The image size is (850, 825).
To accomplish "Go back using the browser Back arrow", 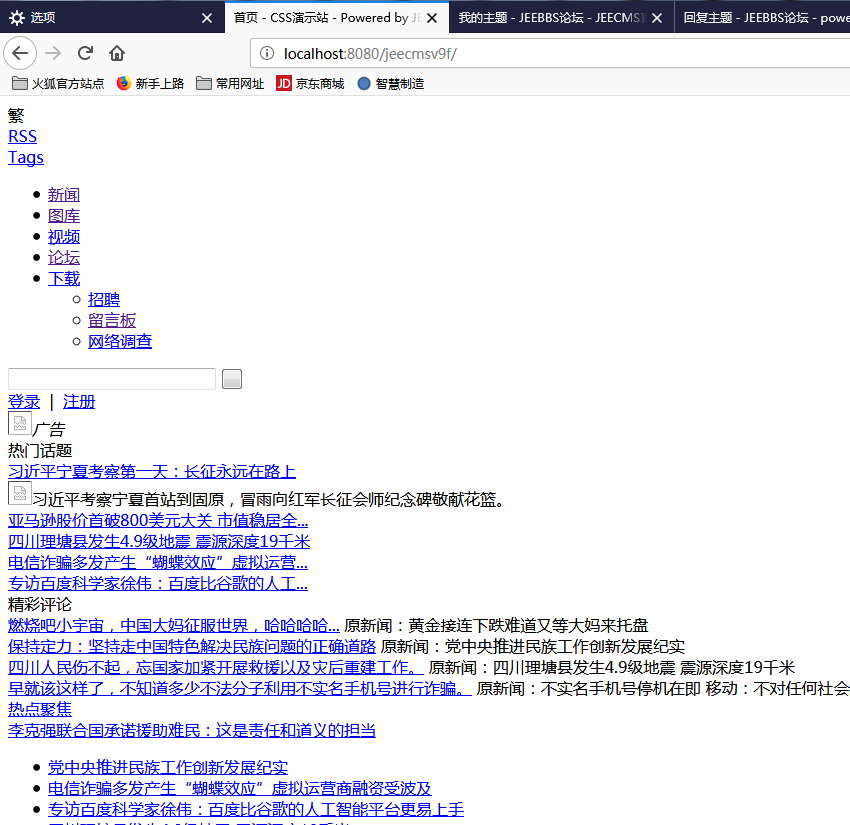I will (20, 53).
